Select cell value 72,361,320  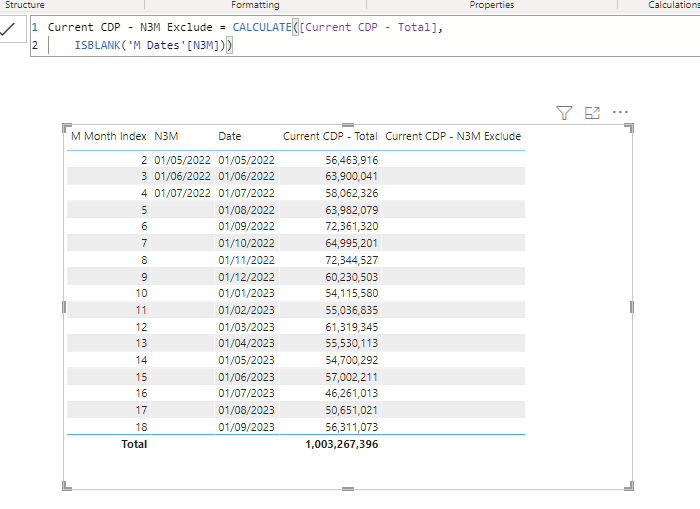point(351,226)
